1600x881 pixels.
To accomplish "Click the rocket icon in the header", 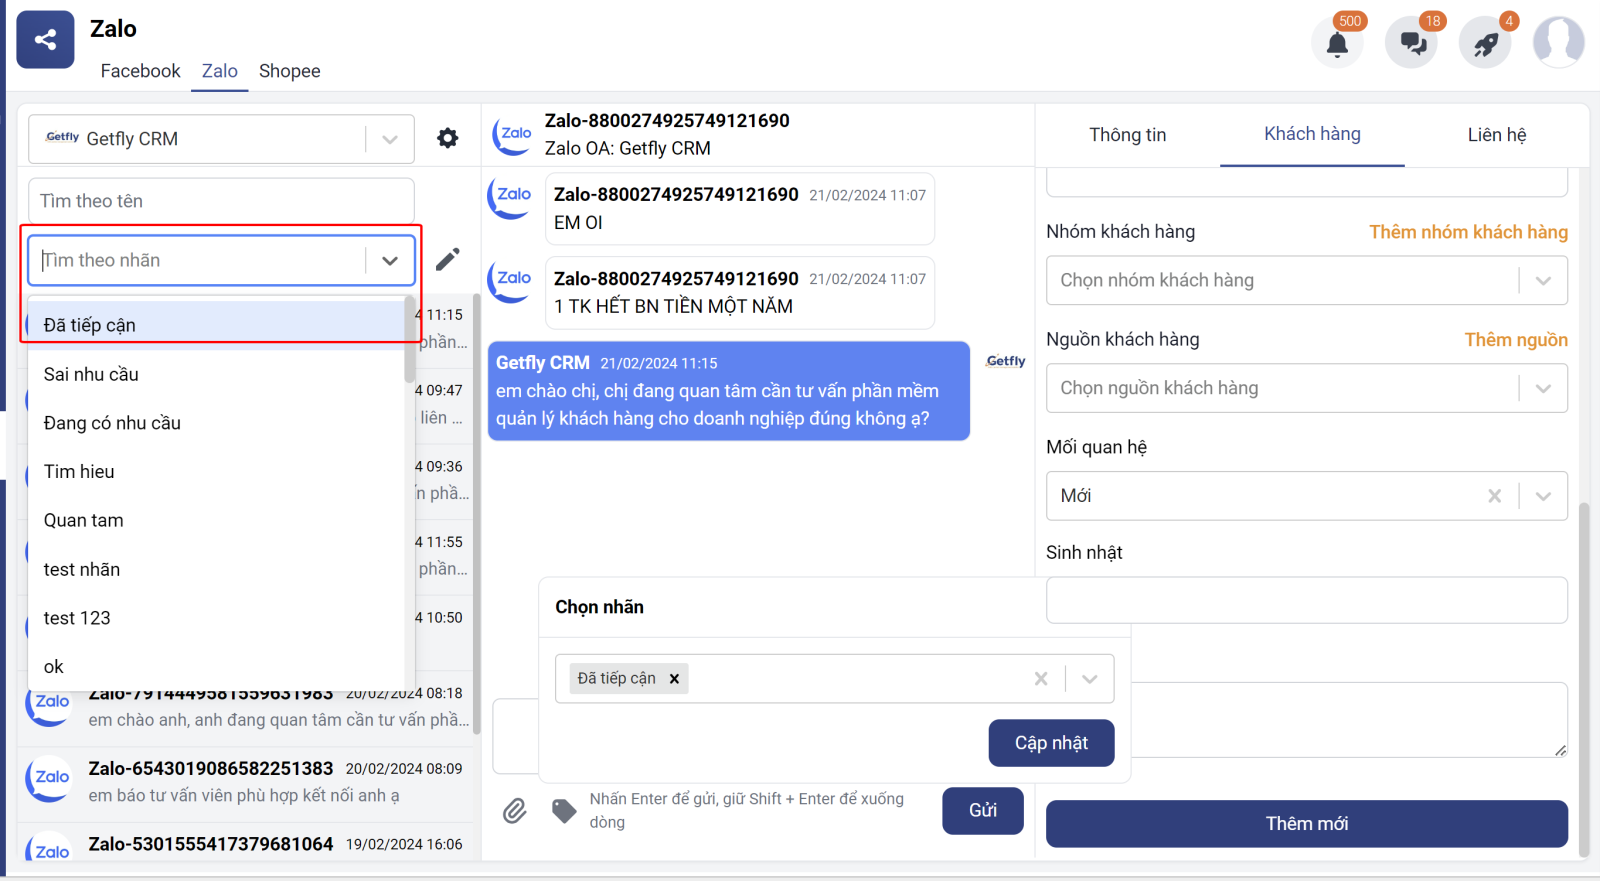I will [1485, 44].
